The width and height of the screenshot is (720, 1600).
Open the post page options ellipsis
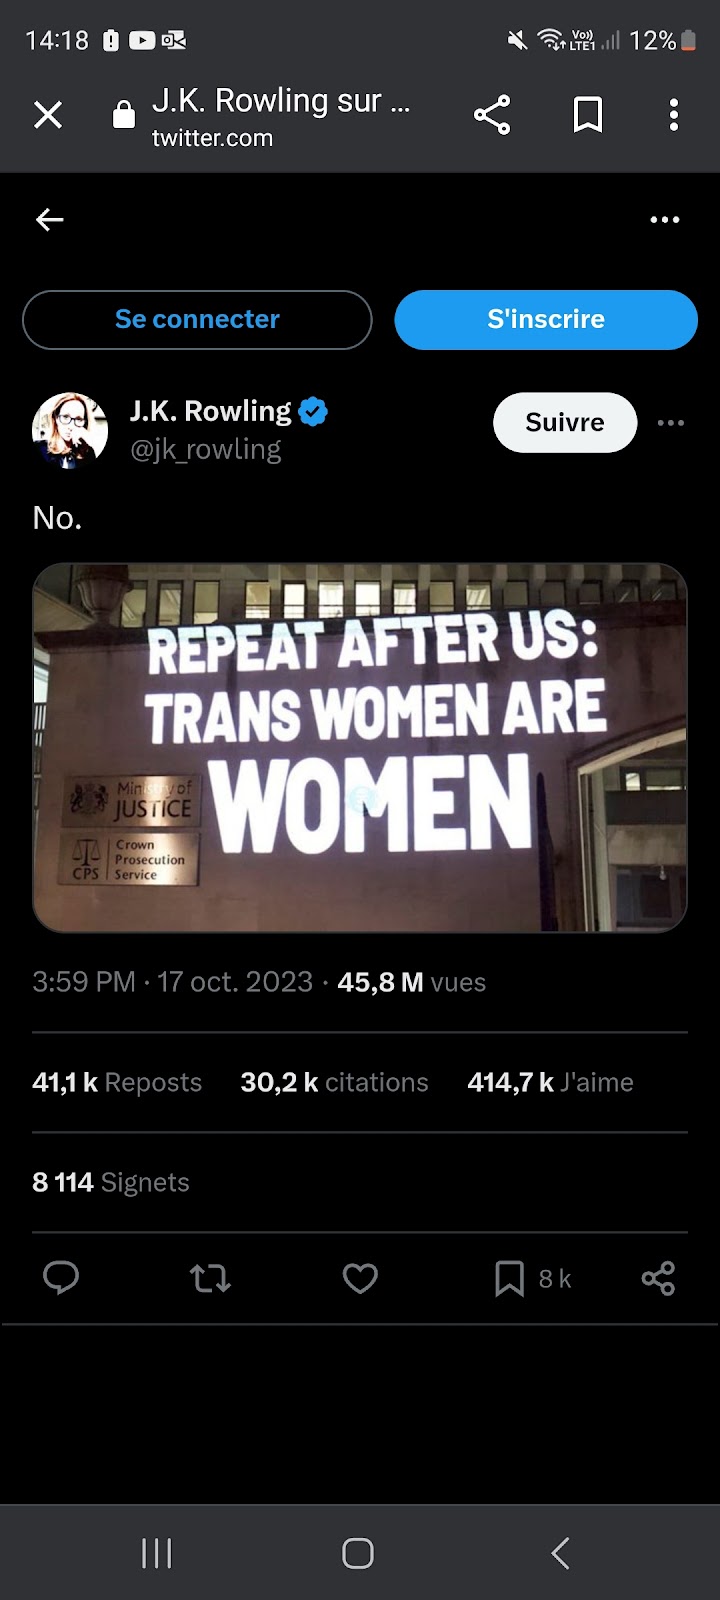tap(665, 220)
